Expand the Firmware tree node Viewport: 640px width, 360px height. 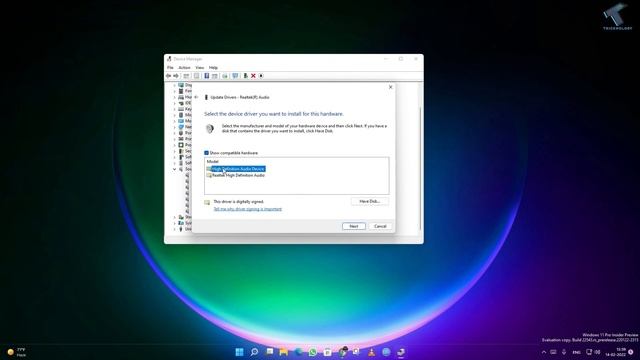[175, 91]
